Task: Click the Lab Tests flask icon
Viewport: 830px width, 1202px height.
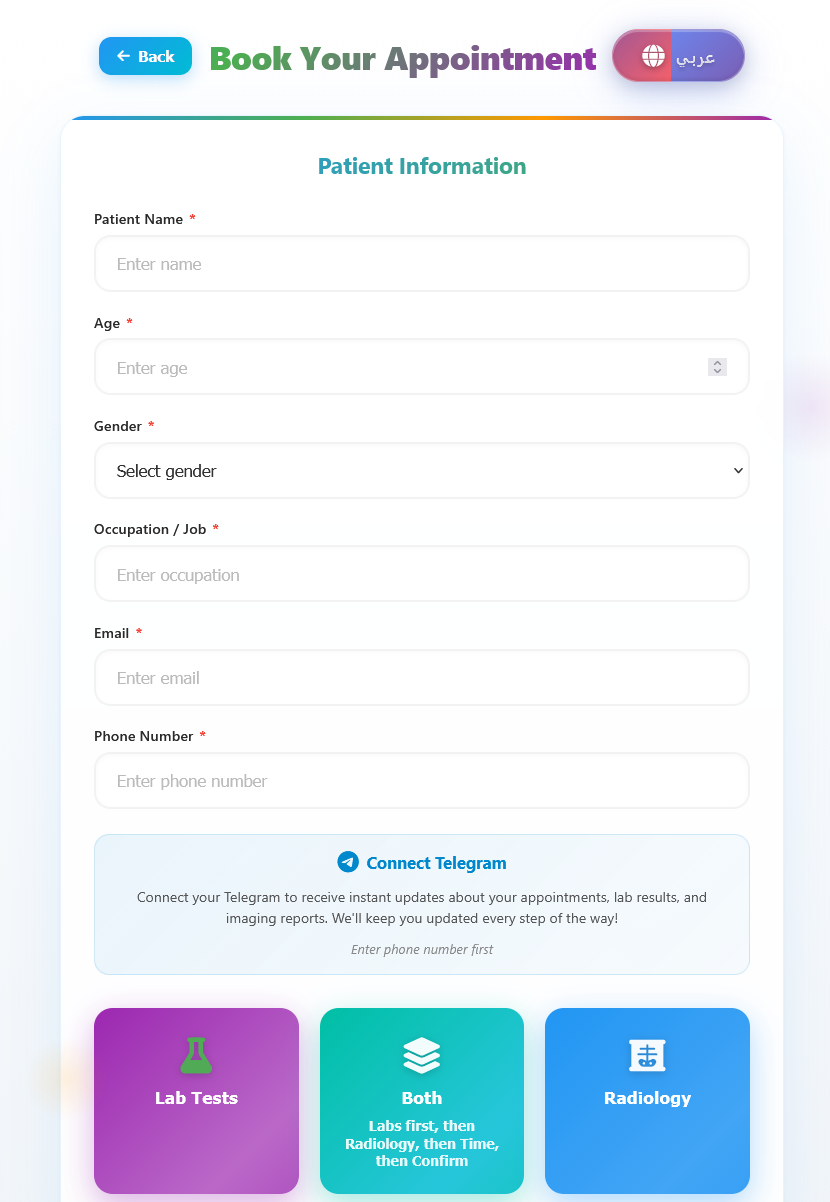Action: tap(196, 1056)
